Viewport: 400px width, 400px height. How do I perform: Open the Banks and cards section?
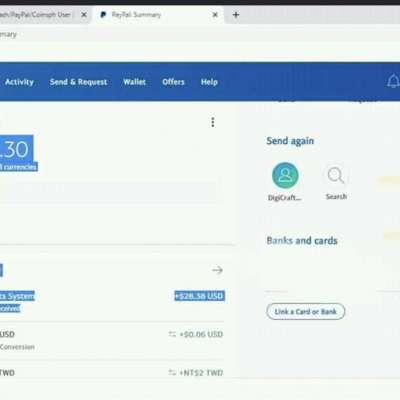click(302, 240)
